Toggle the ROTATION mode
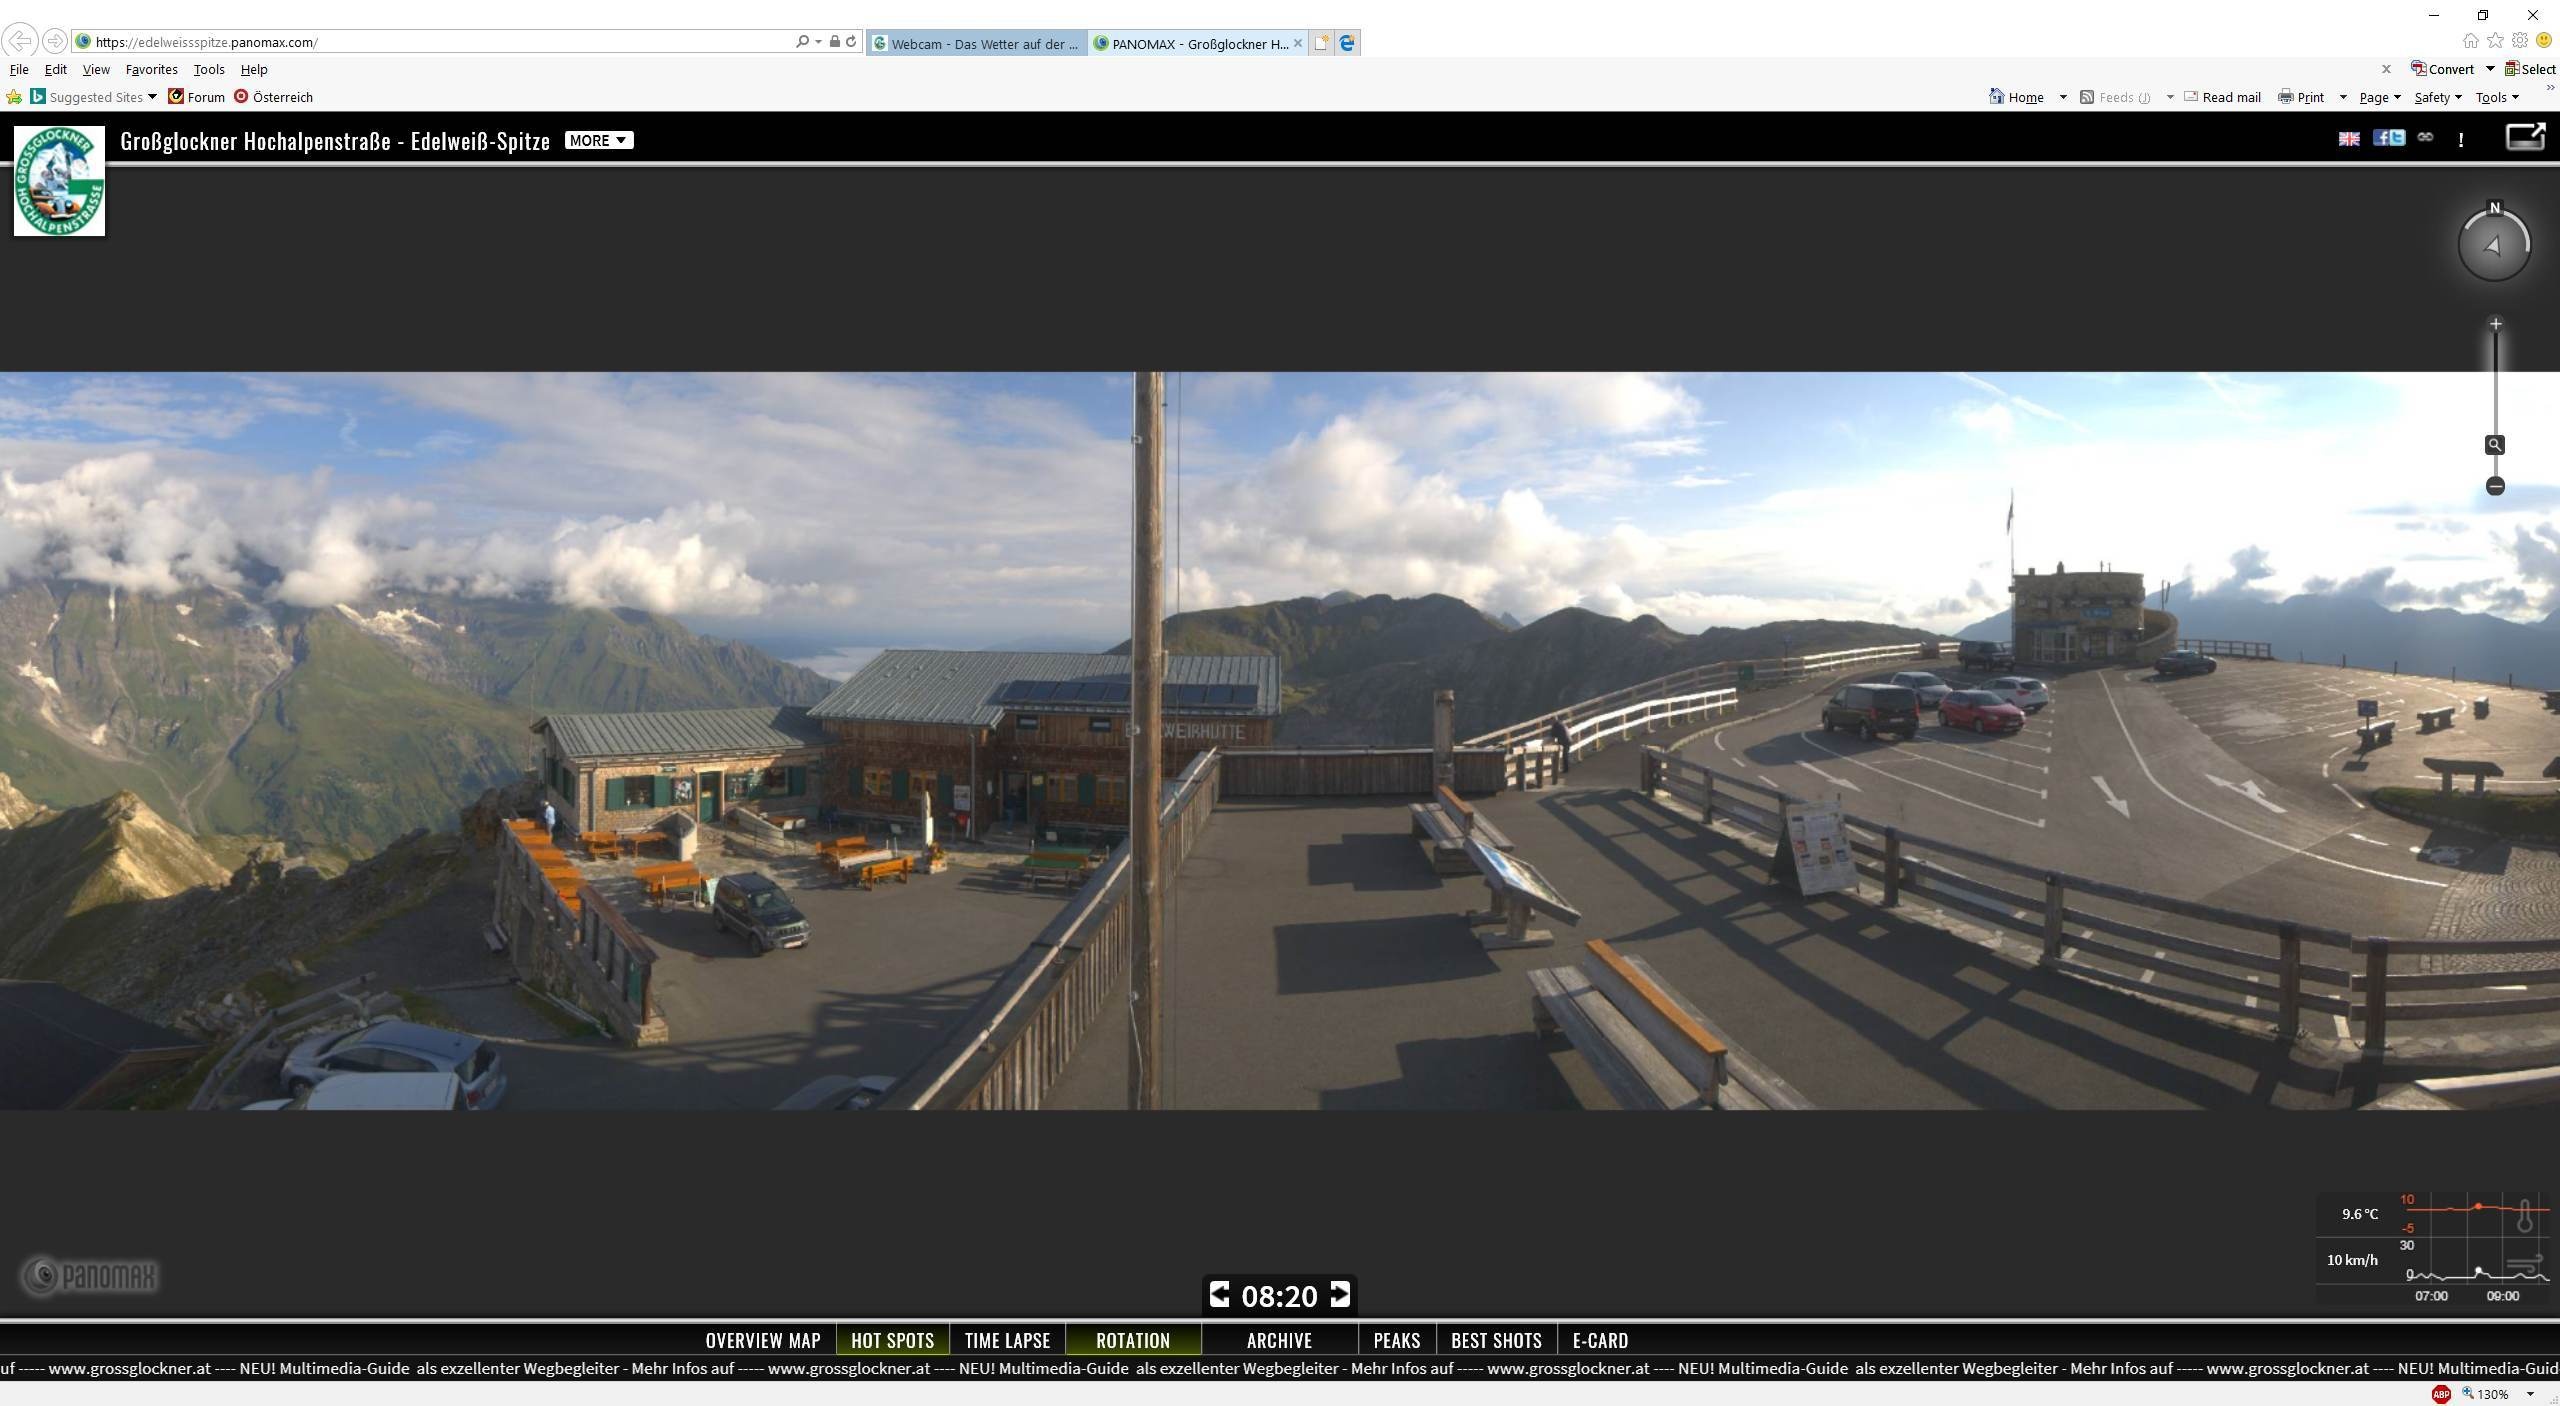The image size is (2560, 1406). coord(1132,1340)
